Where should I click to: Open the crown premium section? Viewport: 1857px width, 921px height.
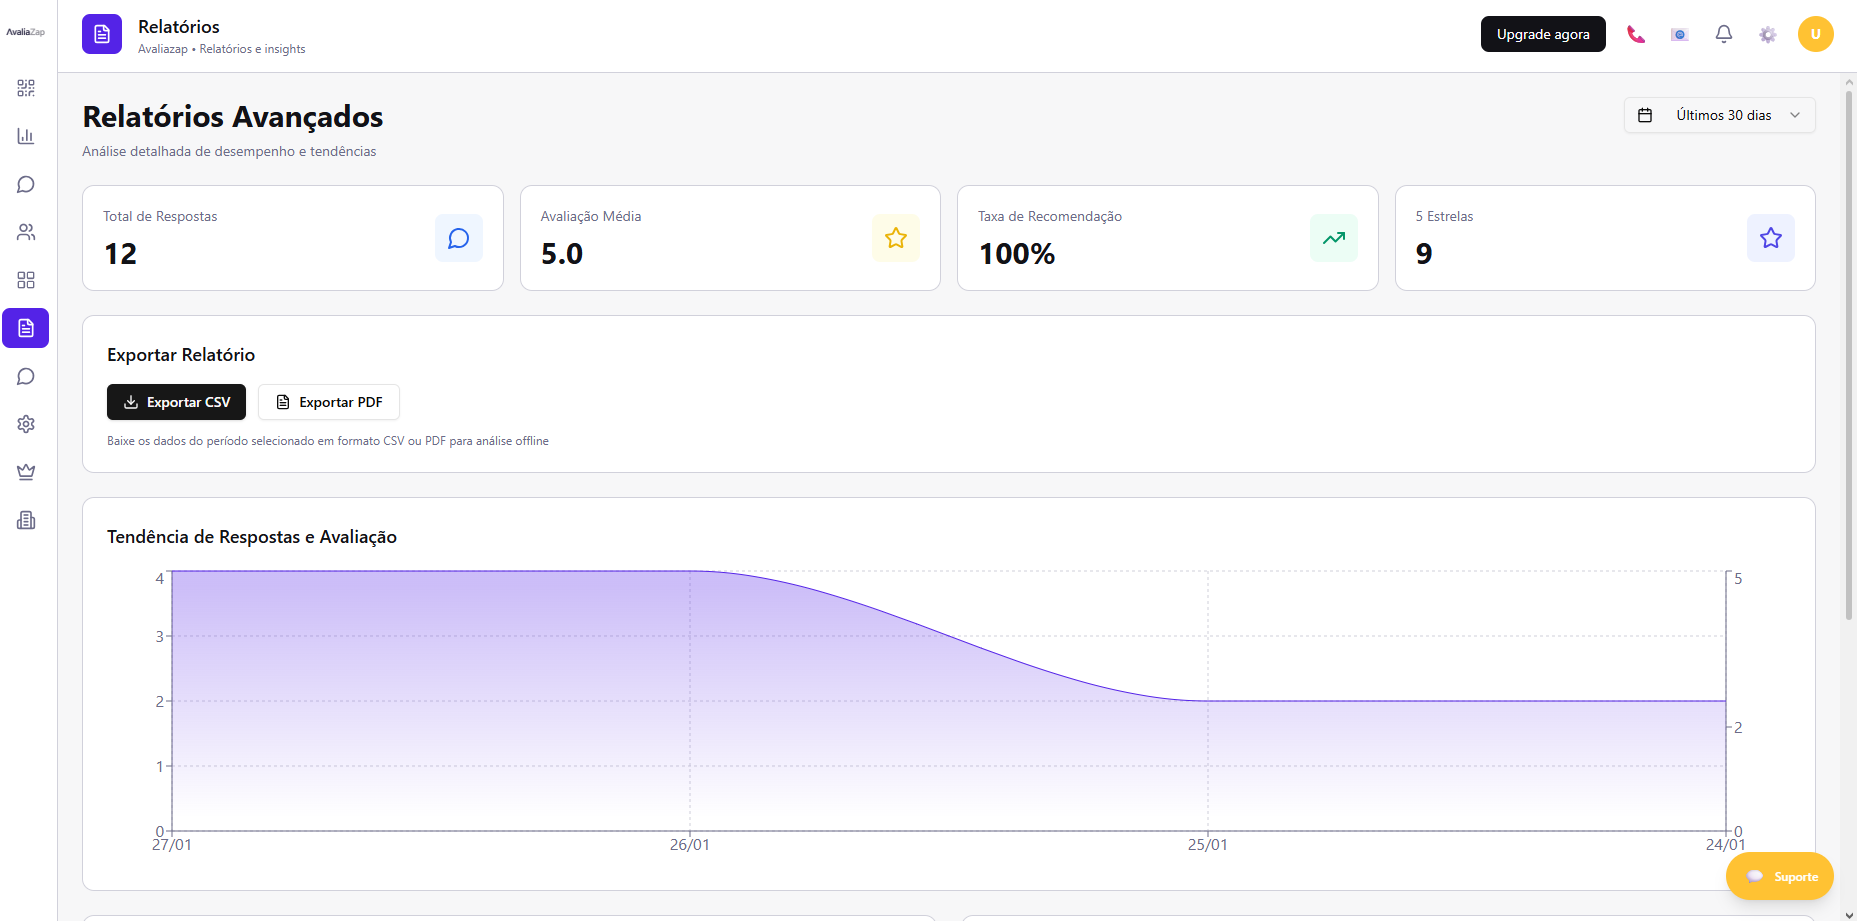tap(25, 471)
